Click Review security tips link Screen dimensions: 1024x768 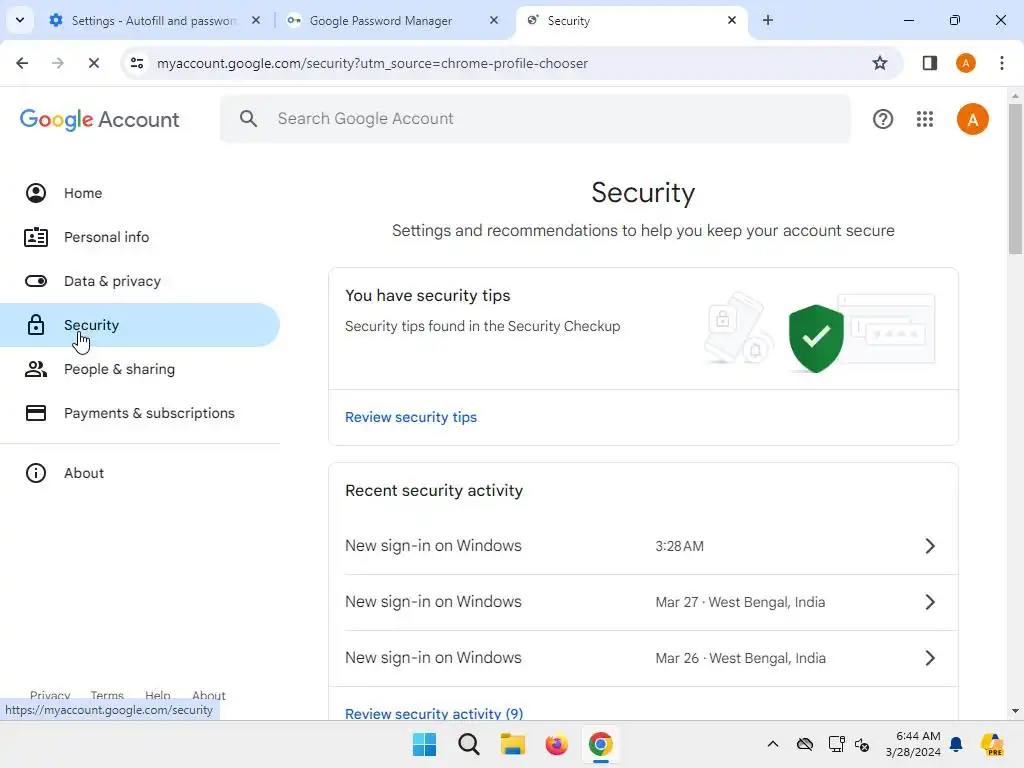click(411, 417)
